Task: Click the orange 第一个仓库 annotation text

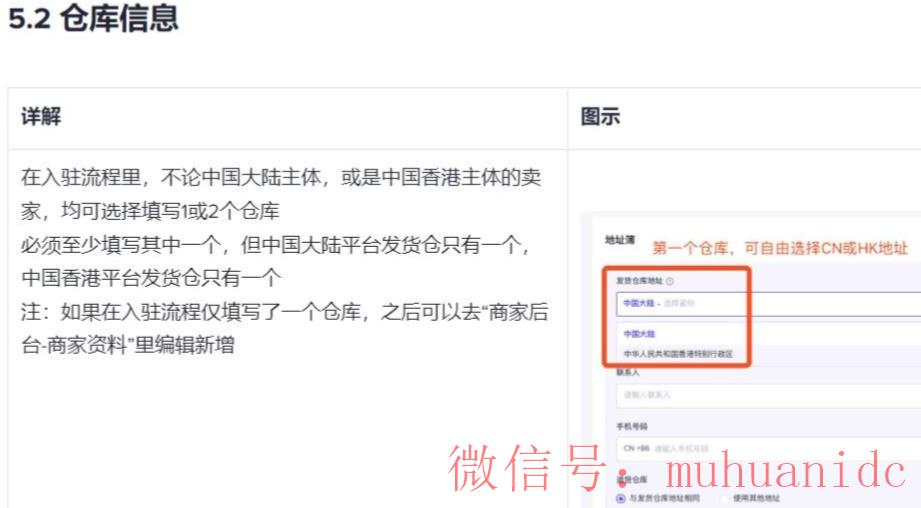Action: [780, 247]
